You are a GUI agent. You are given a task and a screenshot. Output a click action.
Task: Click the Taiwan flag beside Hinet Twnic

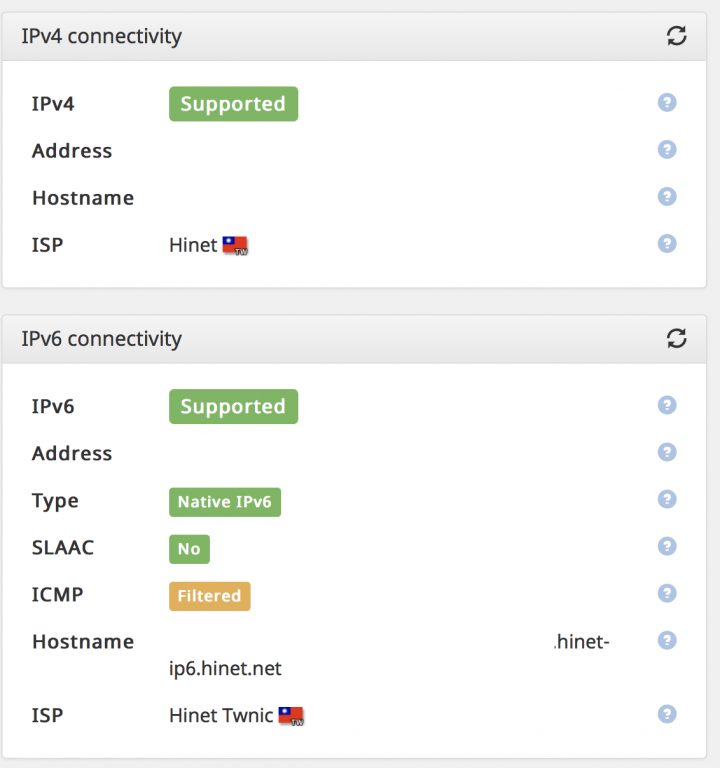pos(291,716)
